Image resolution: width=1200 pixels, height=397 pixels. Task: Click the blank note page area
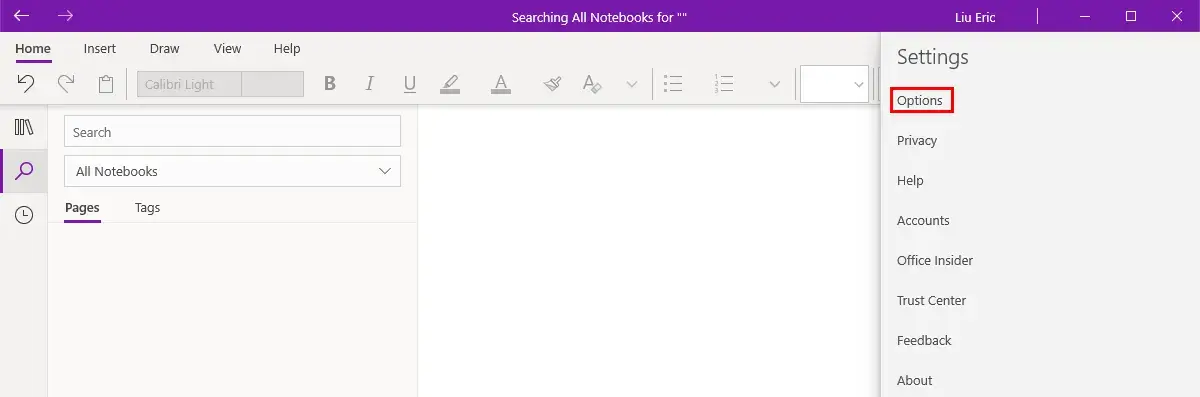(x=648, y=250)
